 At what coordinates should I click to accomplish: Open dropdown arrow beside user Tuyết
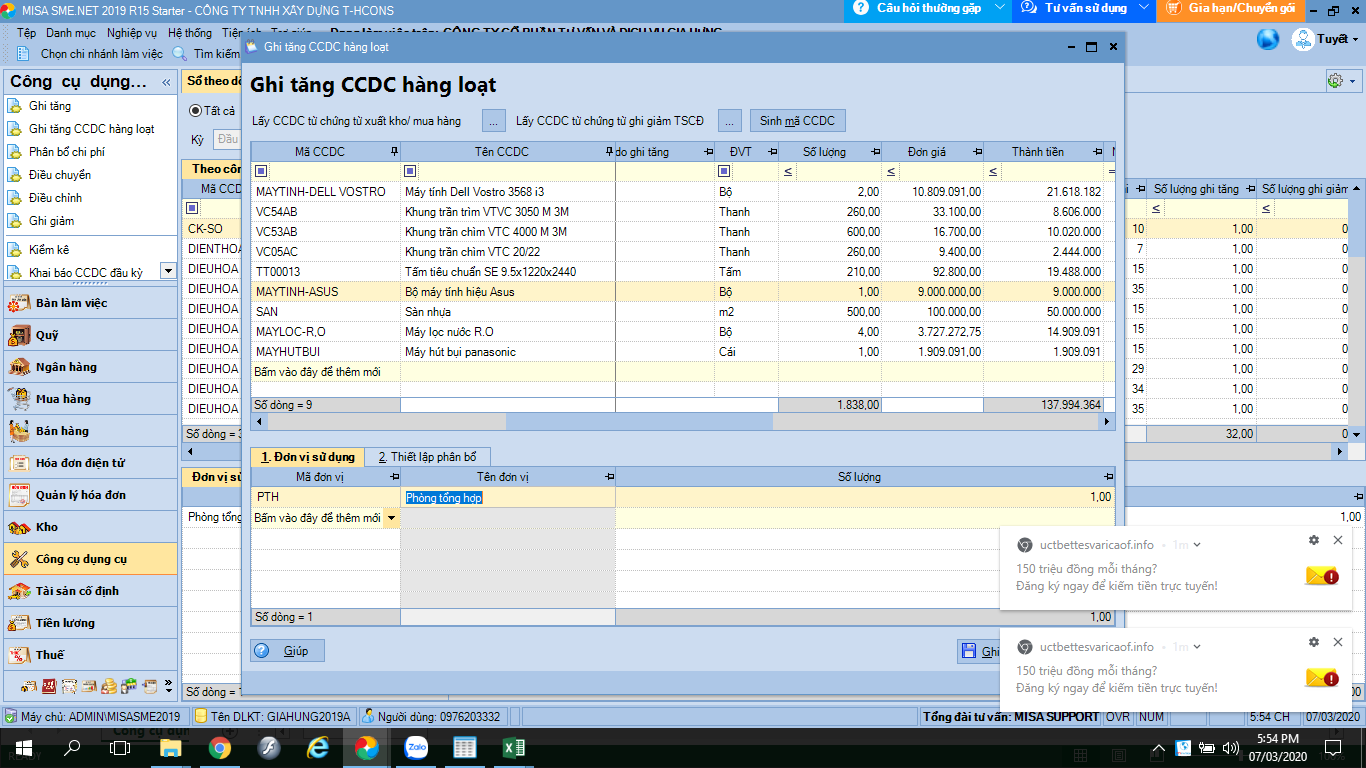pyautogui.click(x=1356, y=39)
